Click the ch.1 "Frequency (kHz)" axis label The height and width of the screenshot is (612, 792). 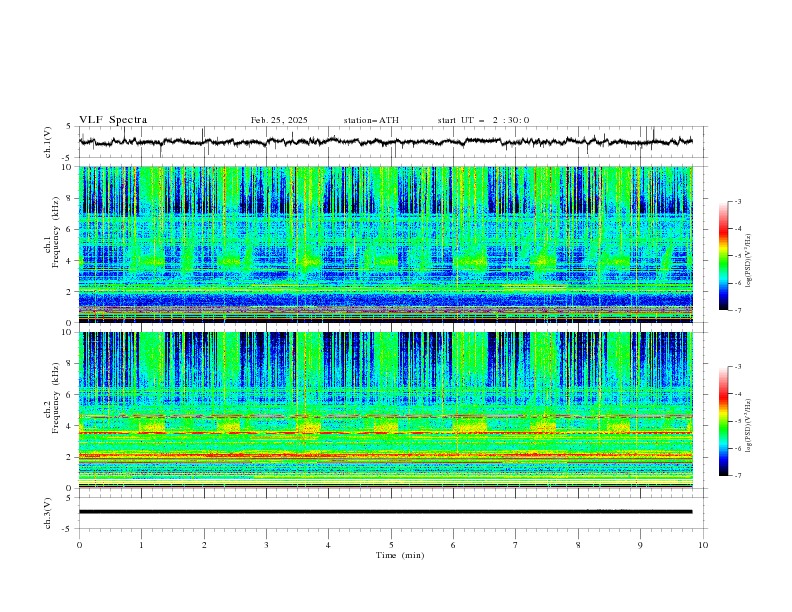pos(55,232)
